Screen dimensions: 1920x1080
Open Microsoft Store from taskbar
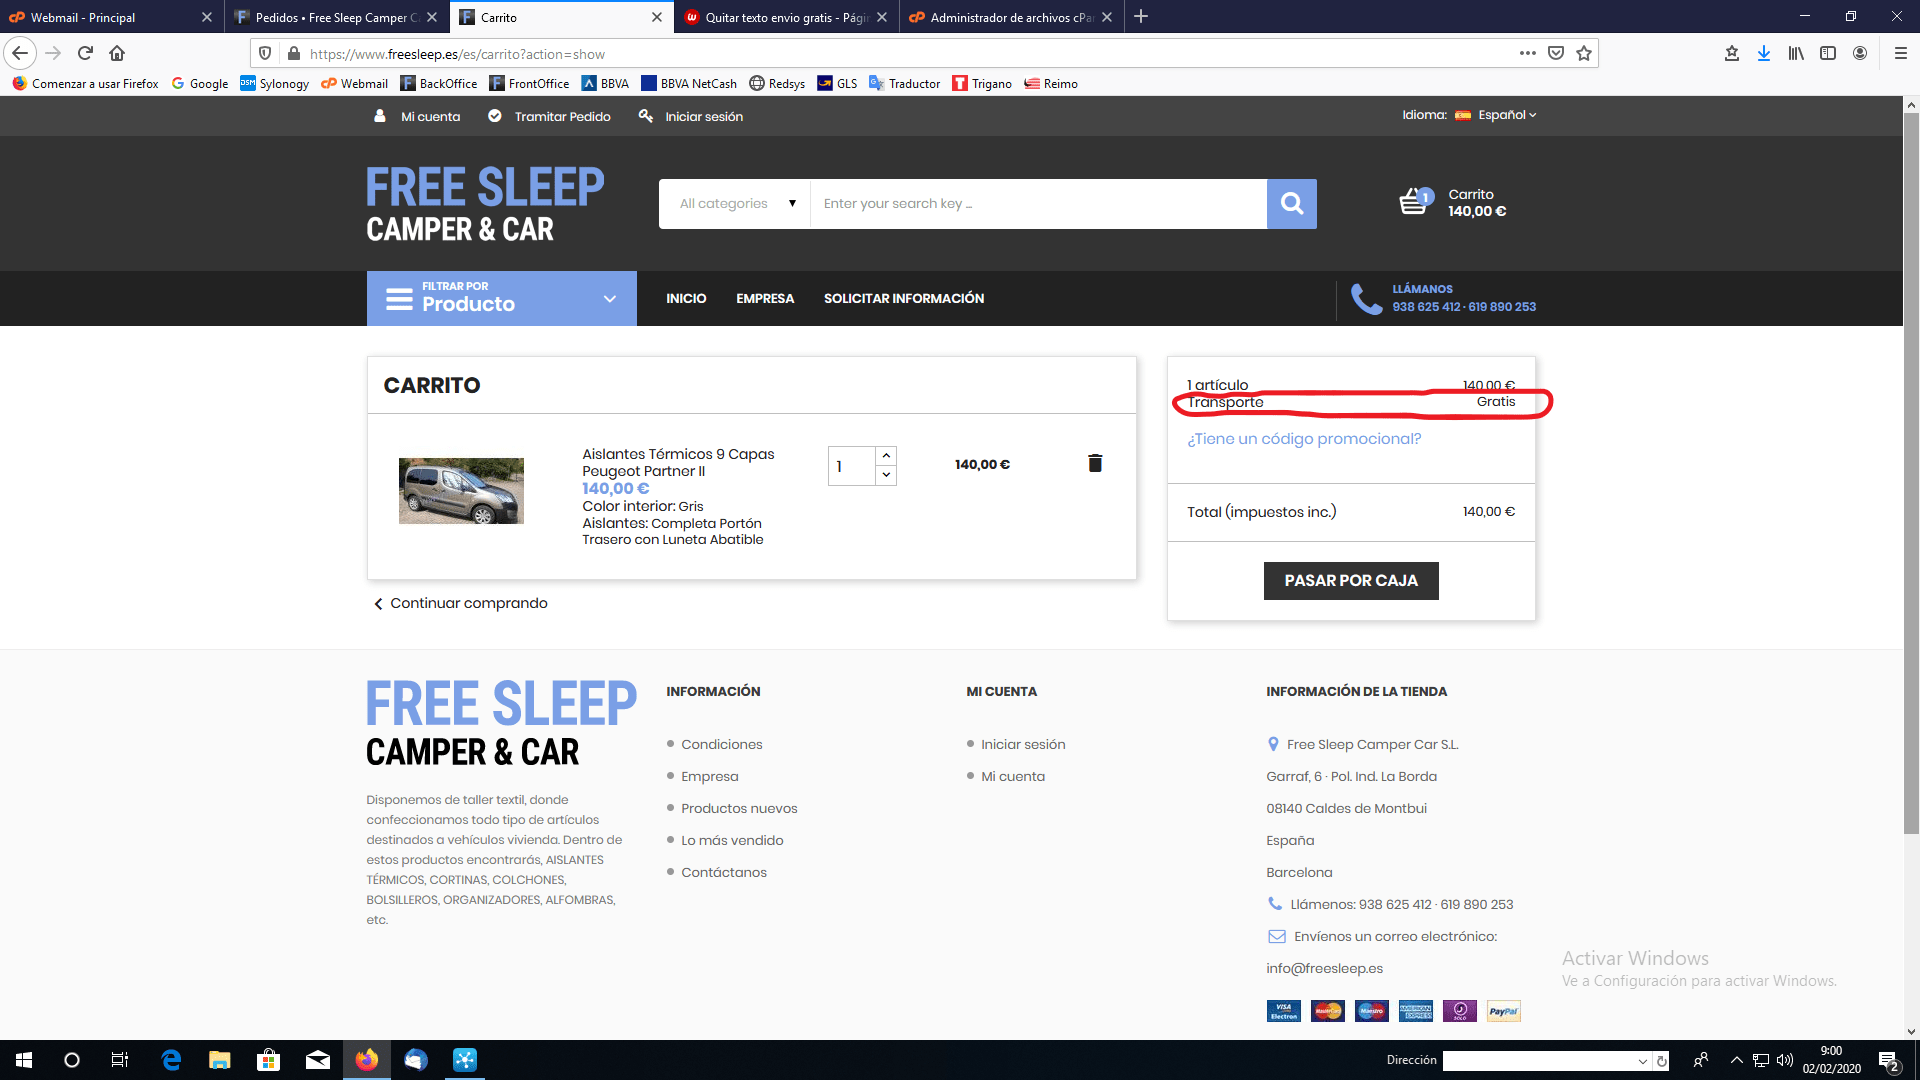coord(268,1060)
